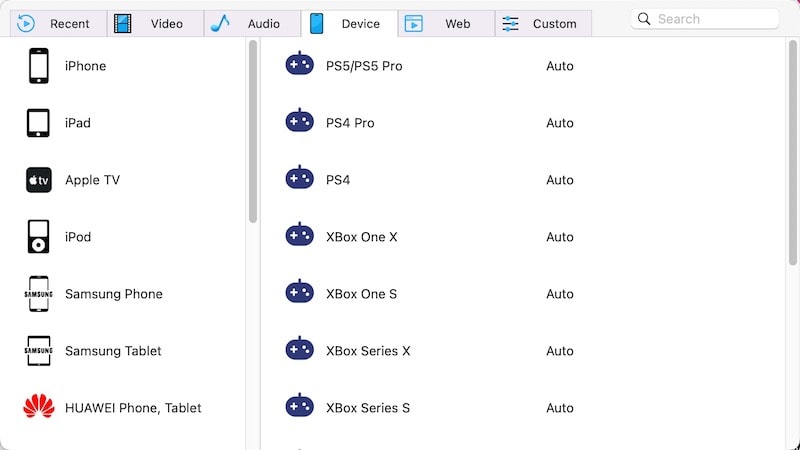Click the preset list scrollbar on right
The image size is (800, 450).
[x=792, y=153]
